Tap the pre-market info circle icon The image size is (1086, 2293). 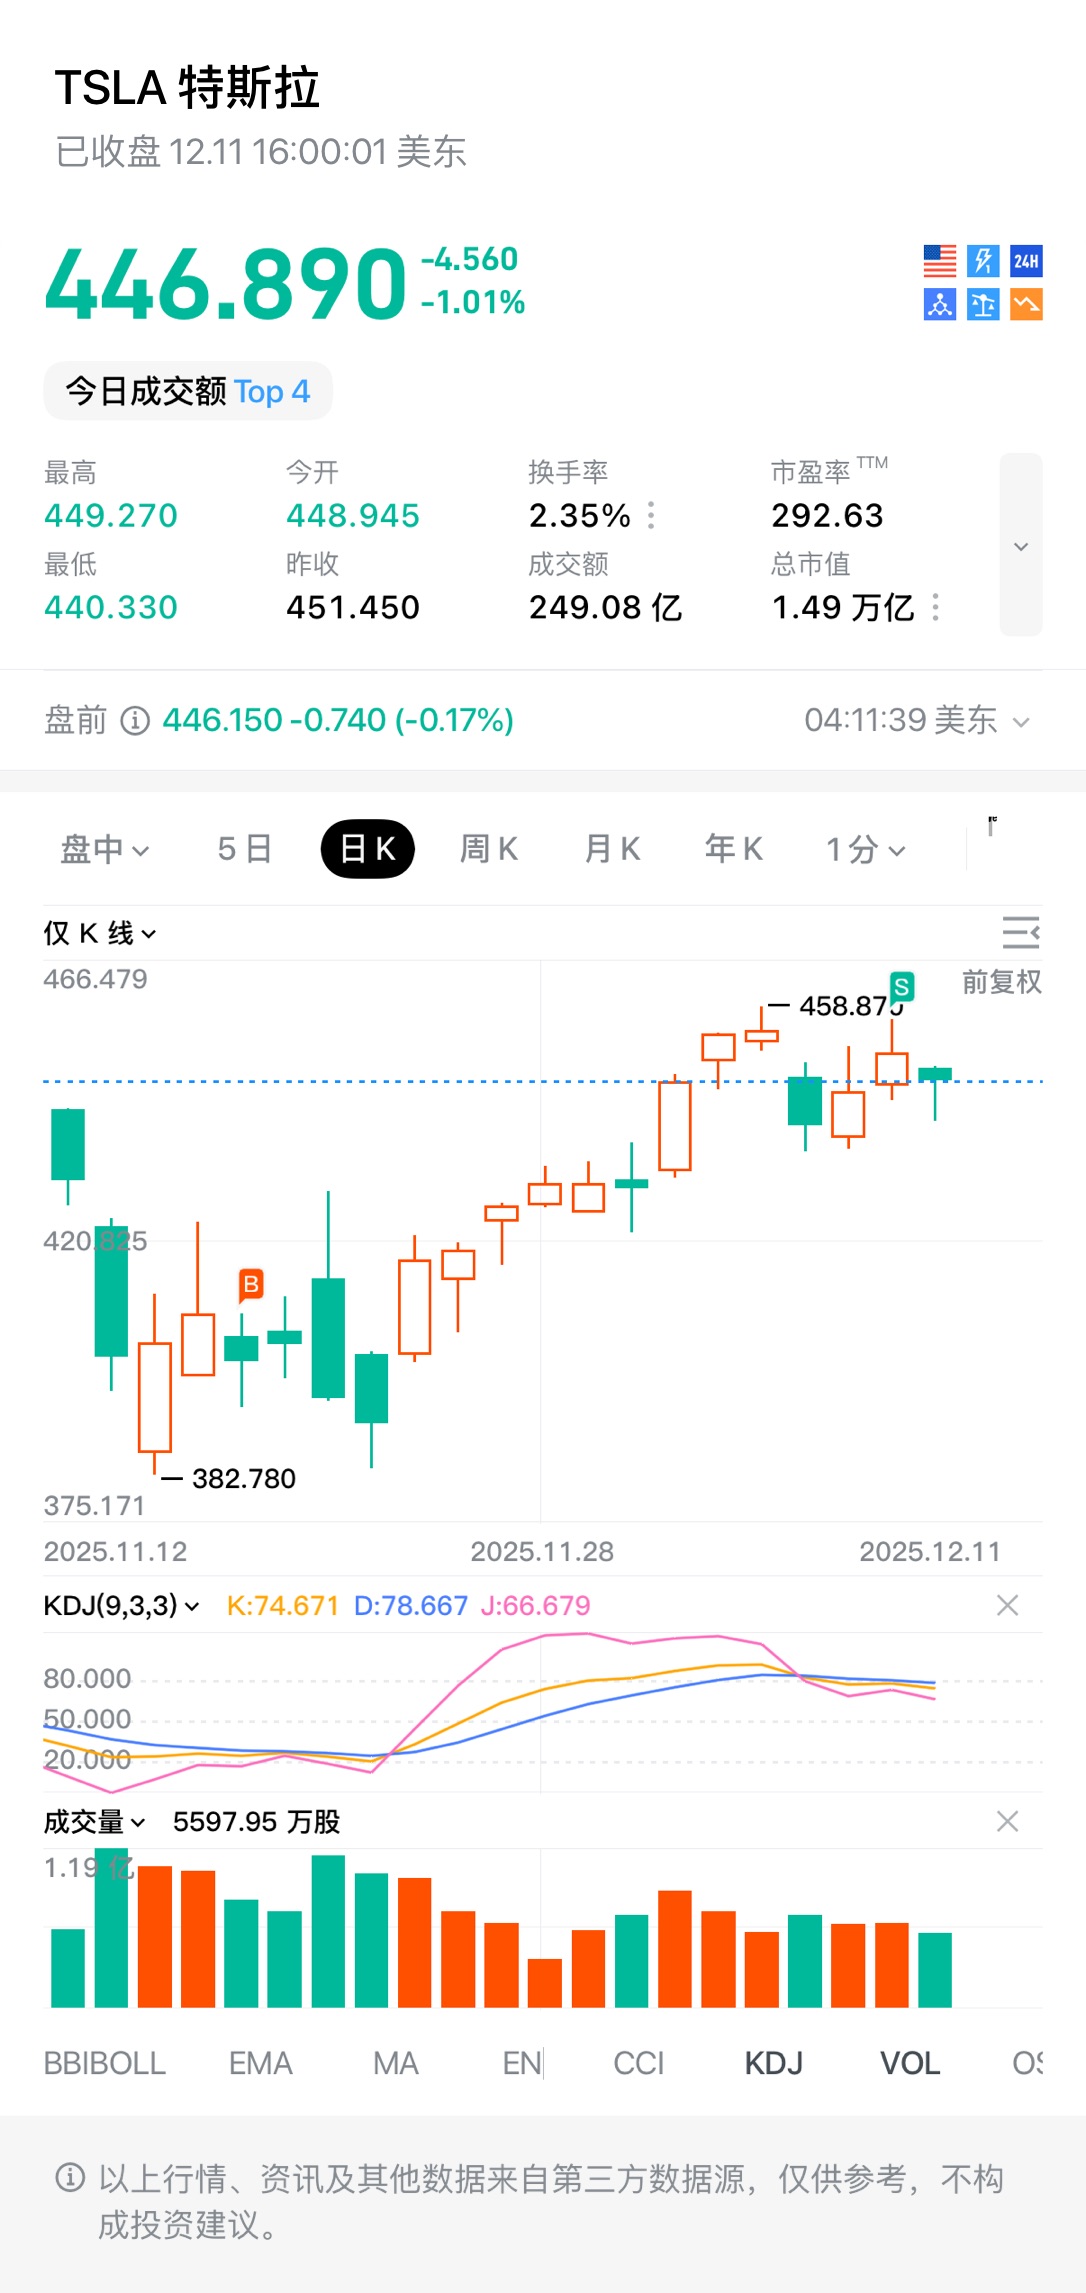point(135,720)
